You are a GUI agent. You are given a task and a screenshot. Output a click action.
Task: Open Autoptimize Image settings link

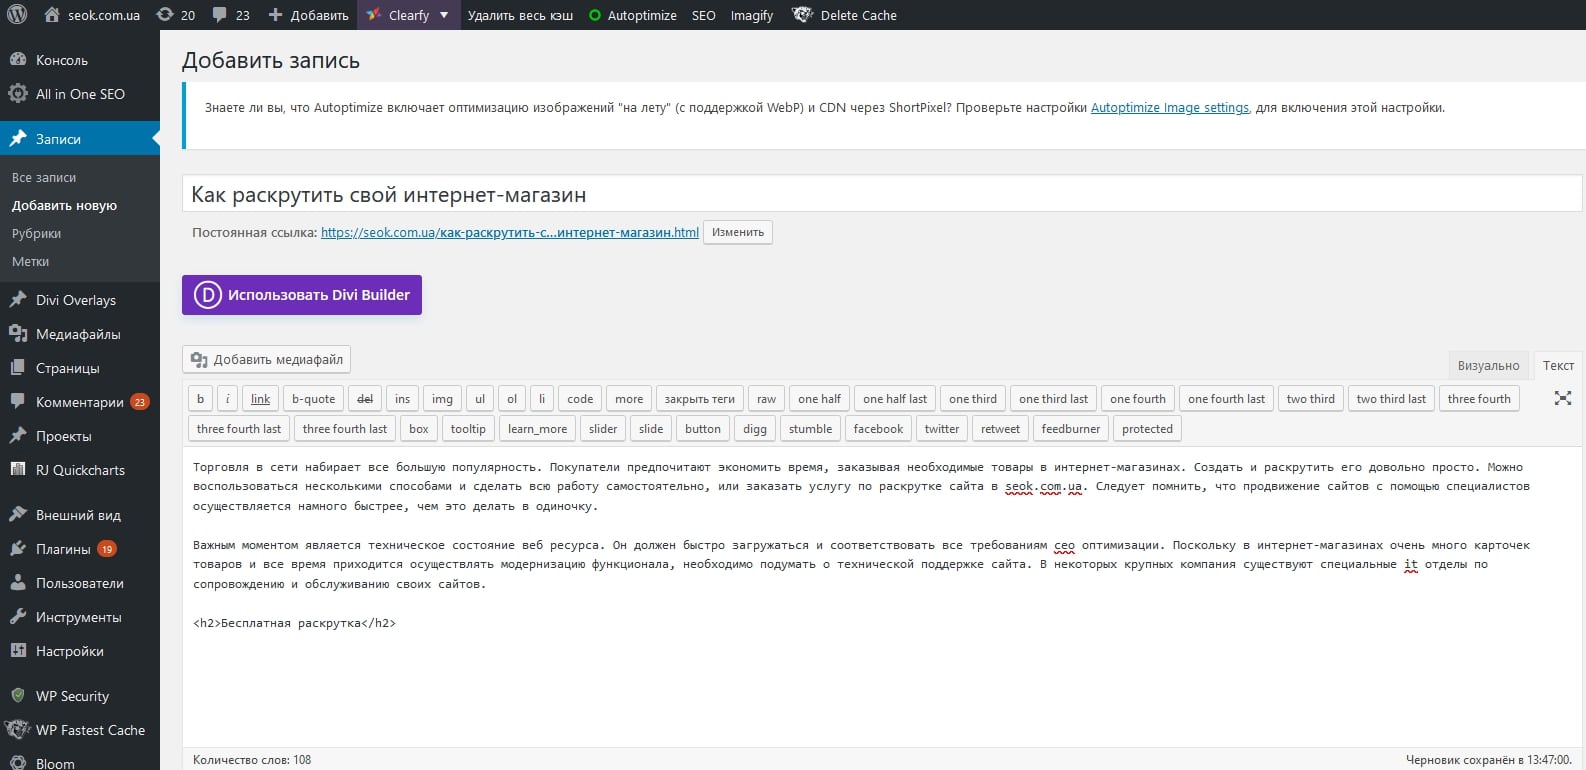1170,107
